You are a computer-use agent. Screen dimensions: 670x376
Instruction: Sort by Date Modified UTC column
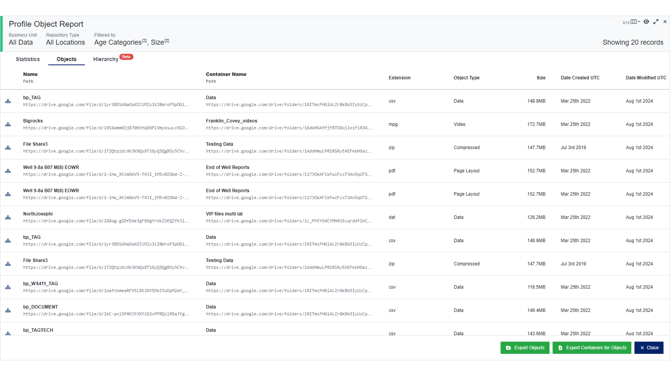click(646, 78)
